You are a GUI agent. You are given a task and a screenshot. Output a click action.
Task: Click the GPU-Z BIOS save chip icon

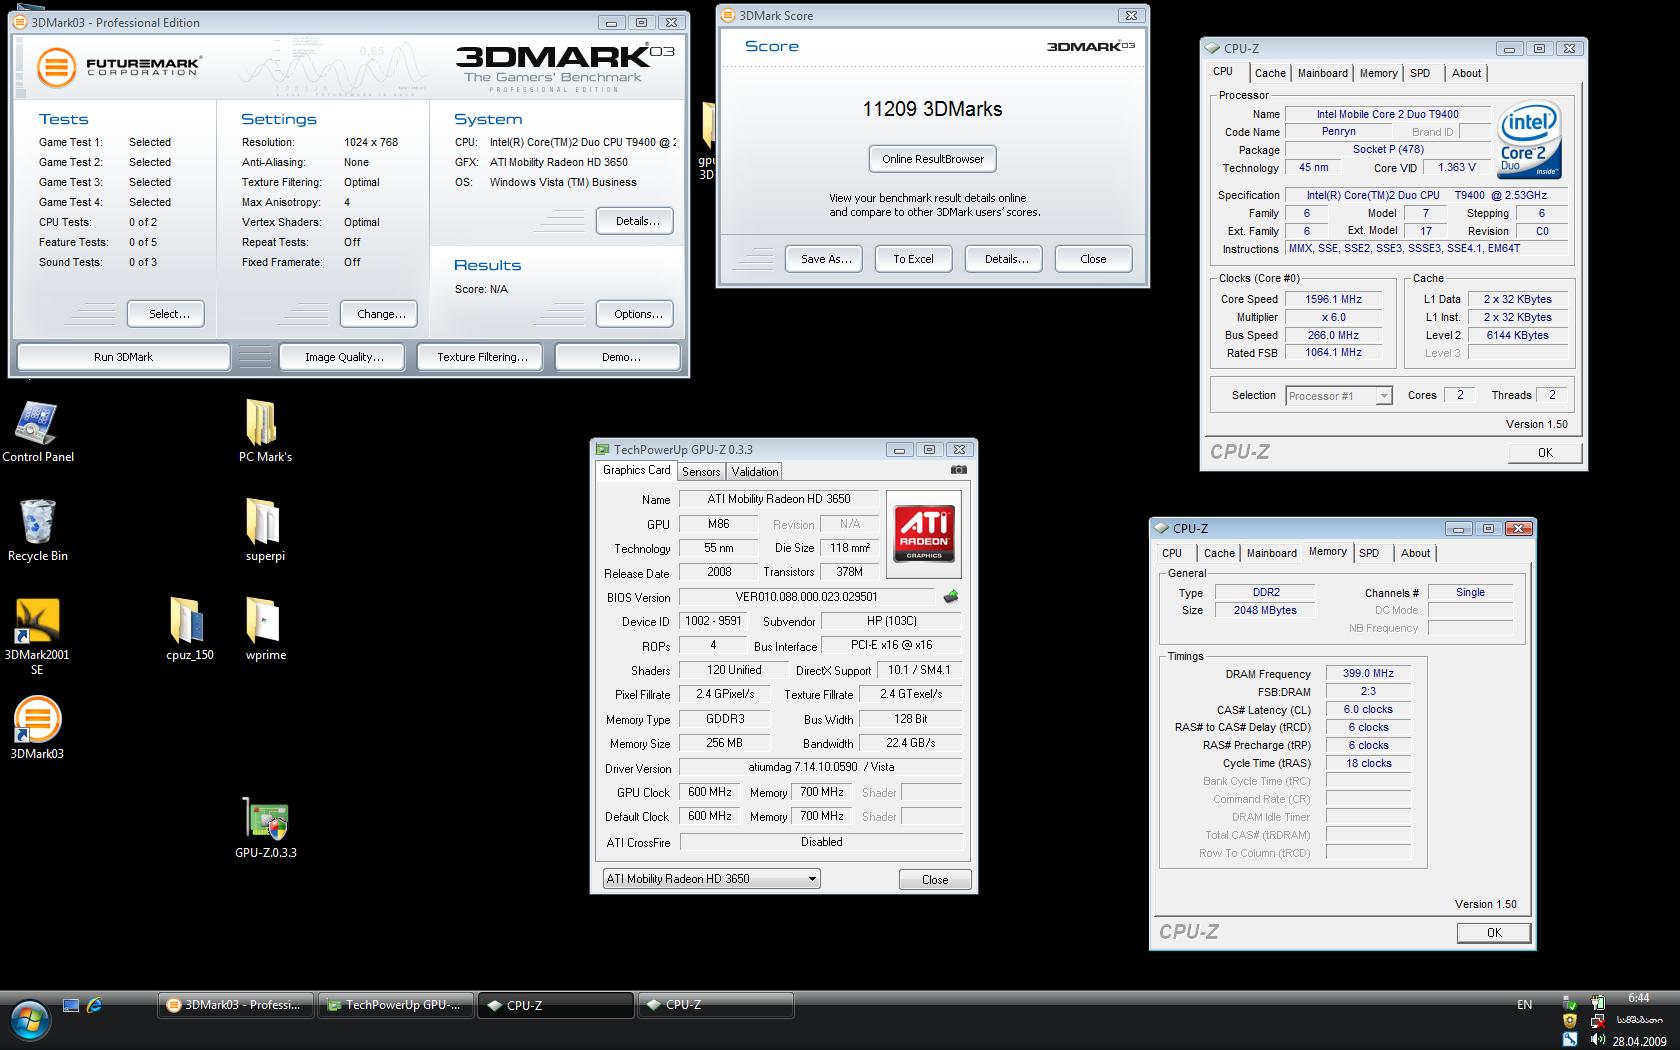[x=950, y=597]
